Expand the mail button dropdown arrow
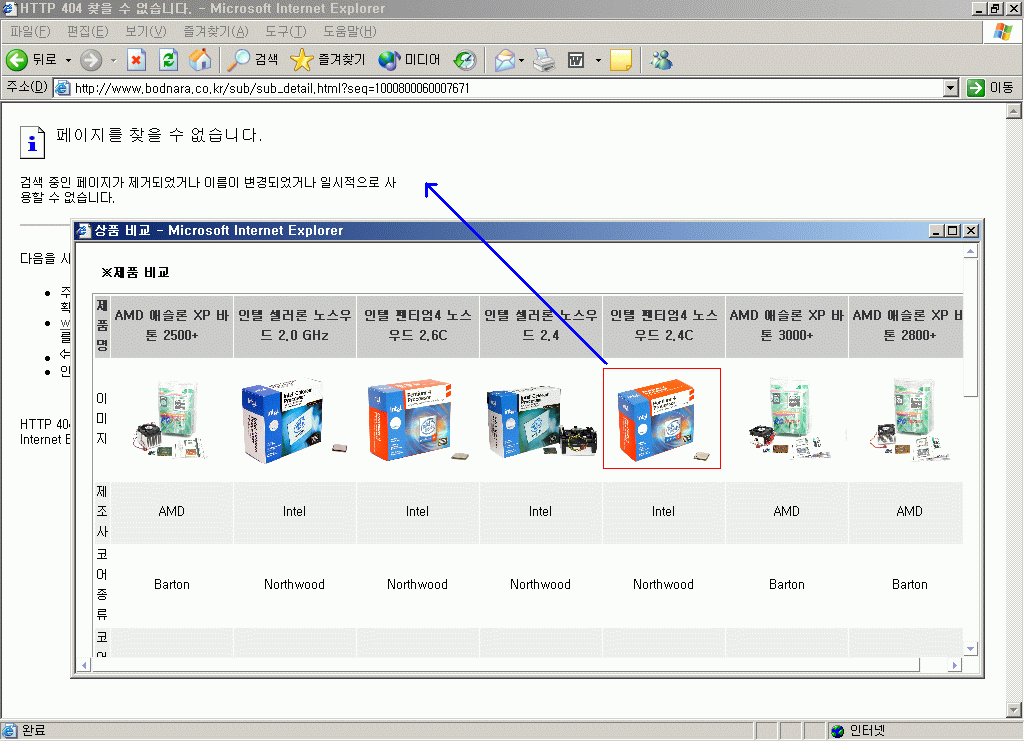1024x741 pixels. click(x=521, y=60)
